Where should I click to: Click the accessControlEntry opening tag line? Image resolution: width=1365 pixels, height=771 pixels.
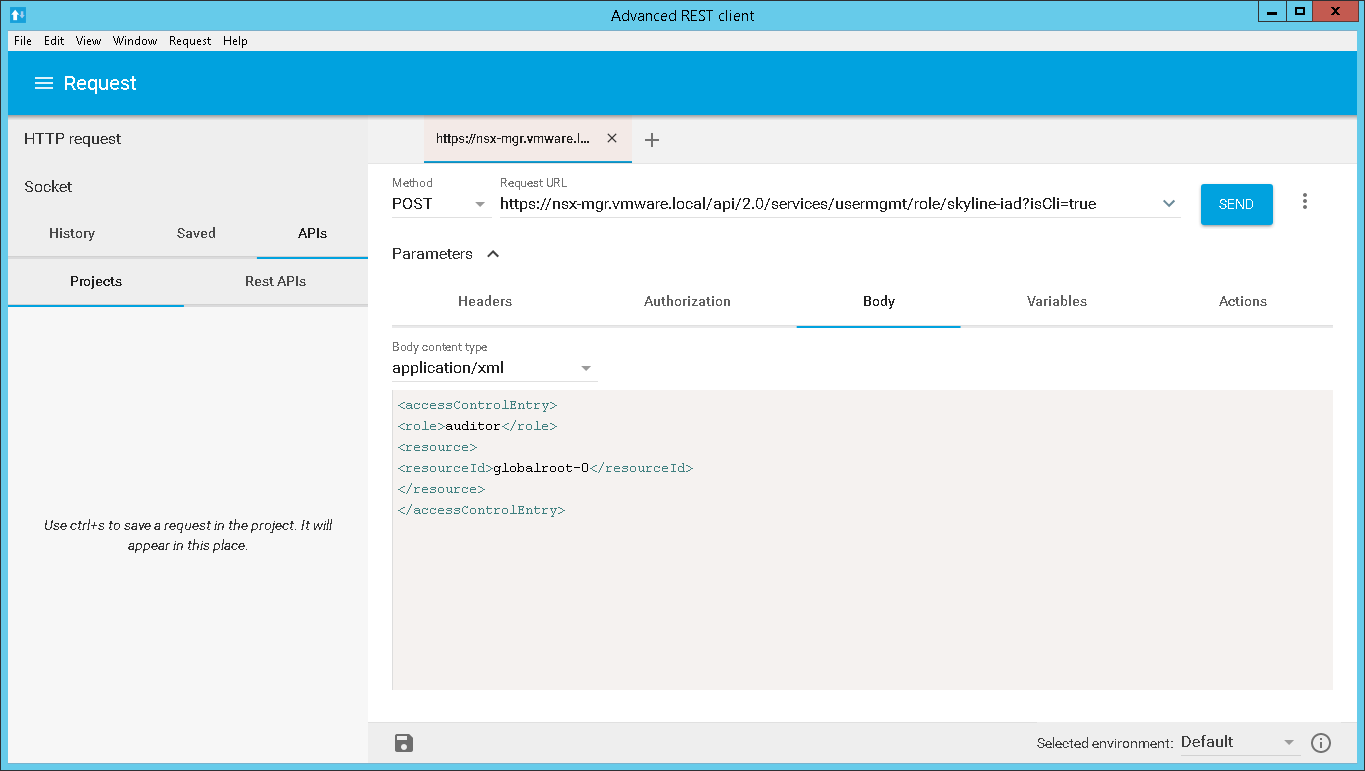click(477, 405)
